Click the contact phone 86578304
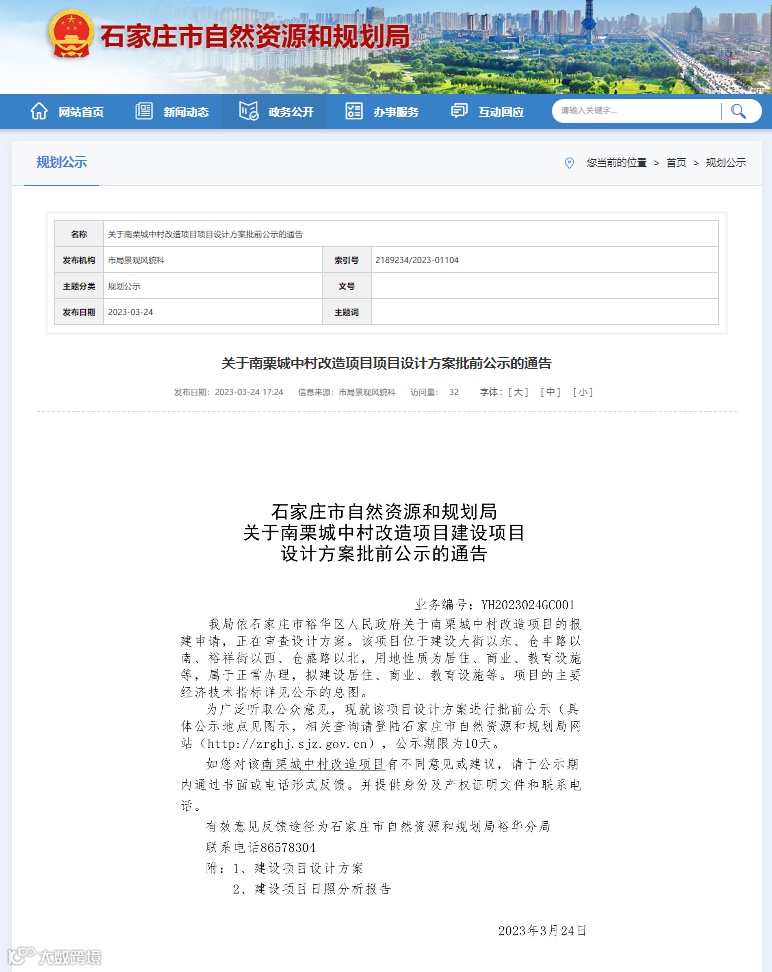 click(288, 847)
